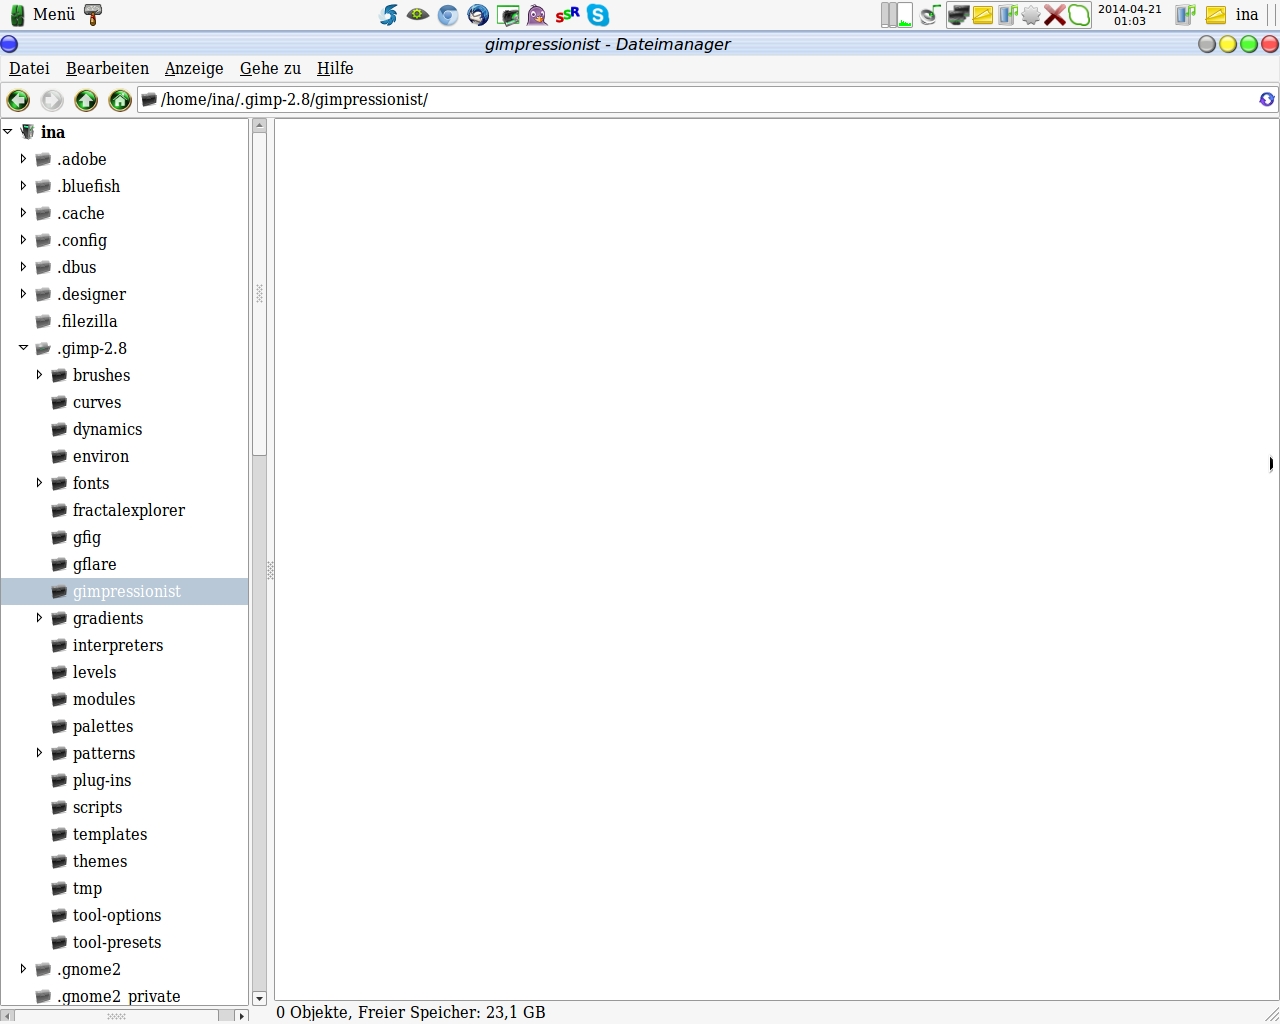This screenshot has width=1280, height=1024.
Task: Launch Pidgin messenger from the panel
Action: pos(537,15)
